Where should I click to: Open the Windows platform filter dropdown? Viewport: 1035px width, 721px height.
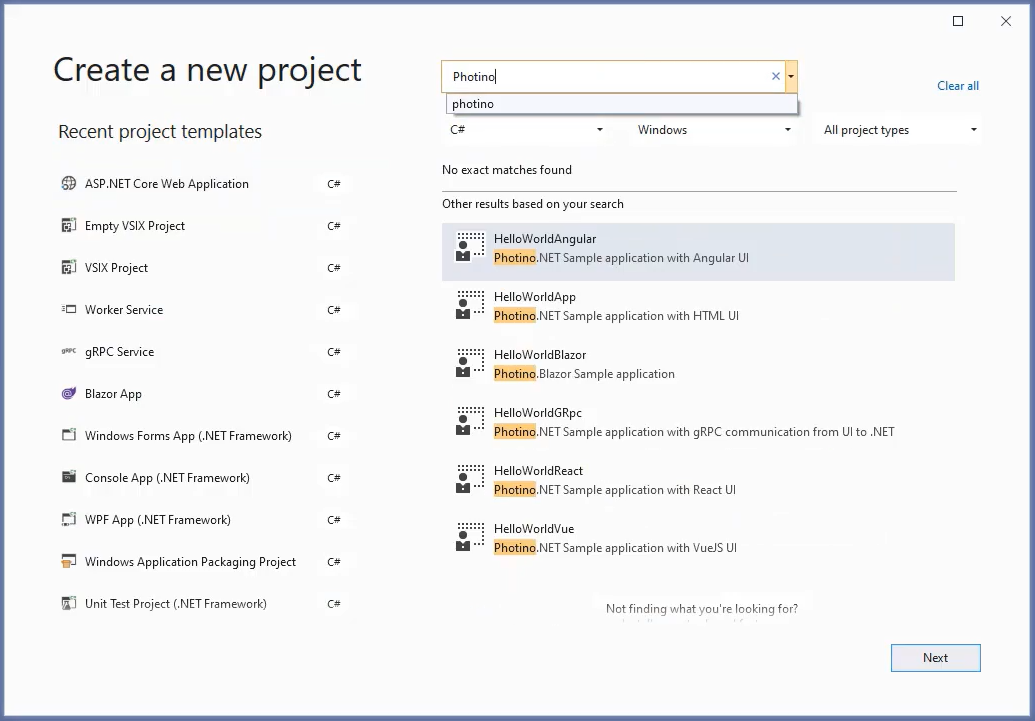click(714, 130)
